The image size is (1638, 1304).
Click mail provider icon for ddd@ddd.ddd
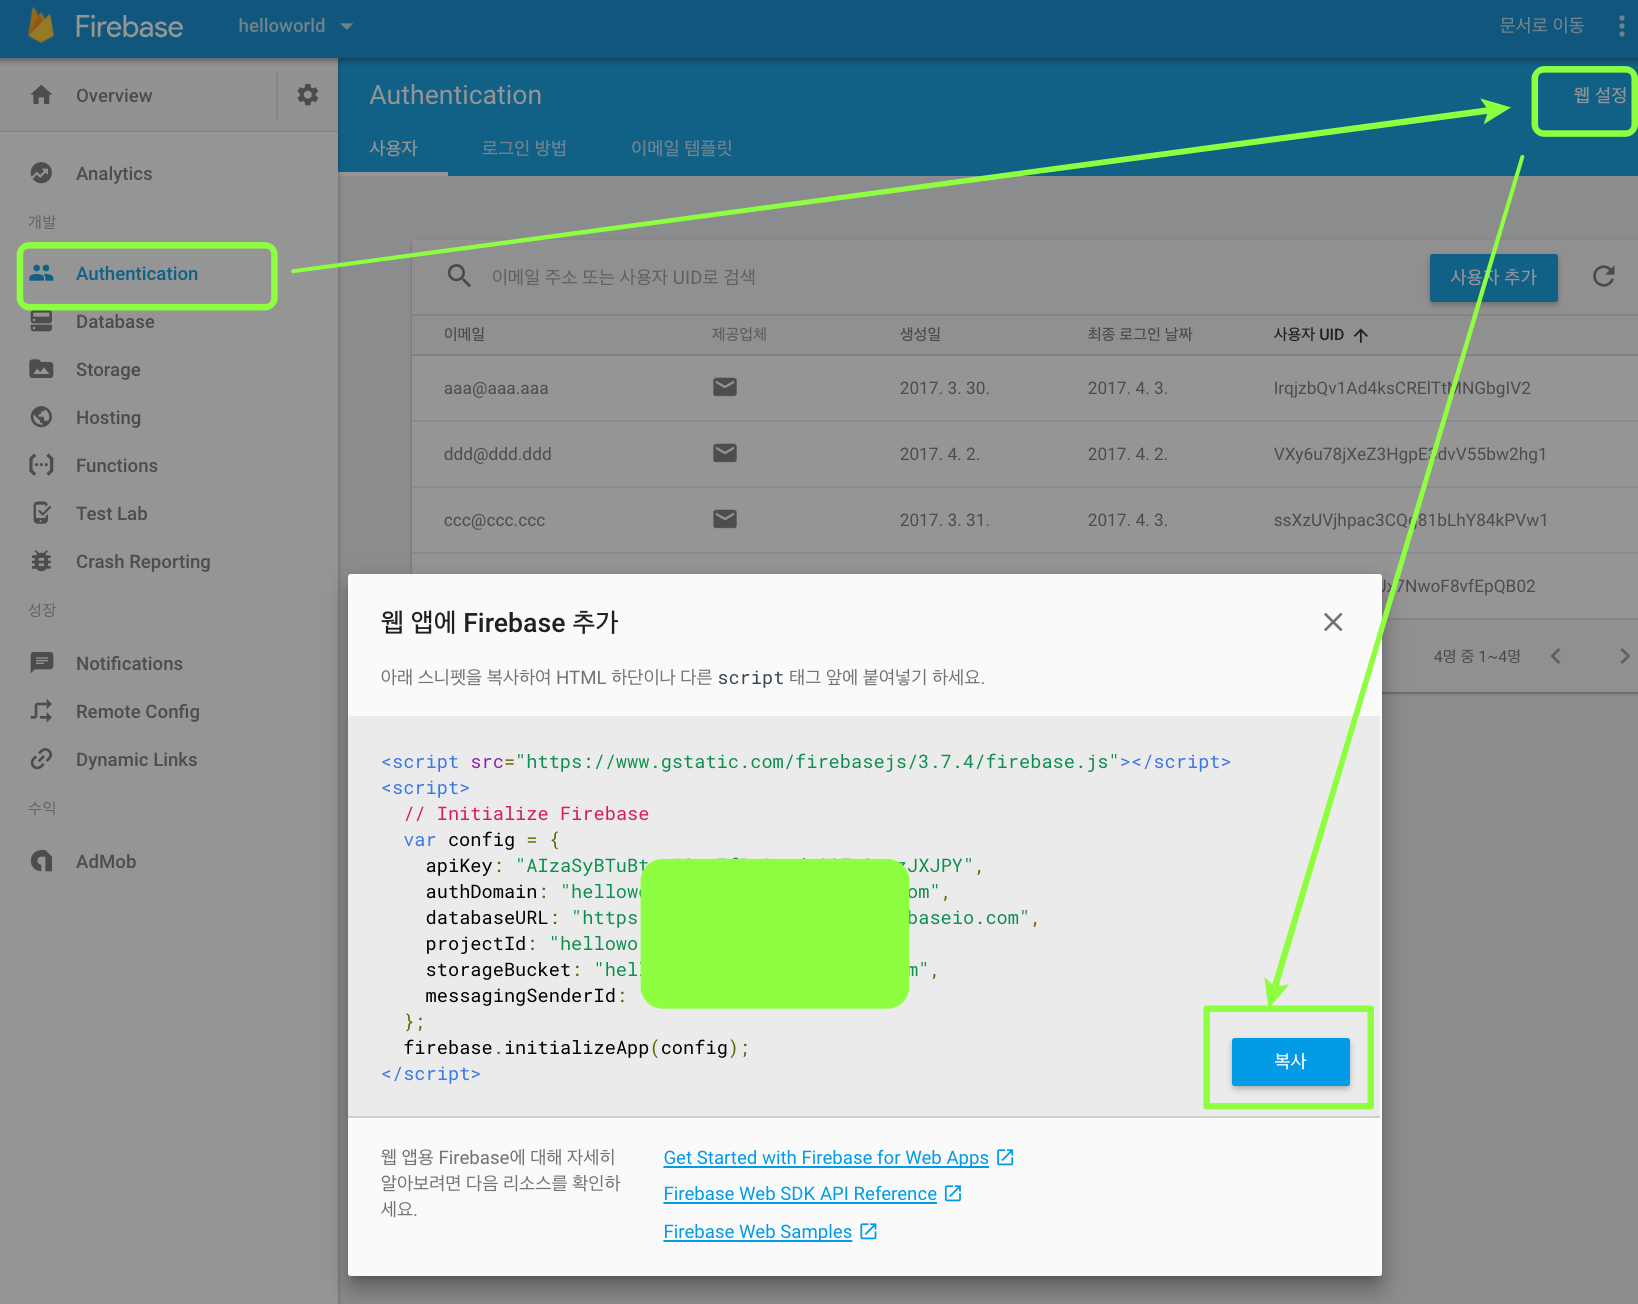pos(725,453)
